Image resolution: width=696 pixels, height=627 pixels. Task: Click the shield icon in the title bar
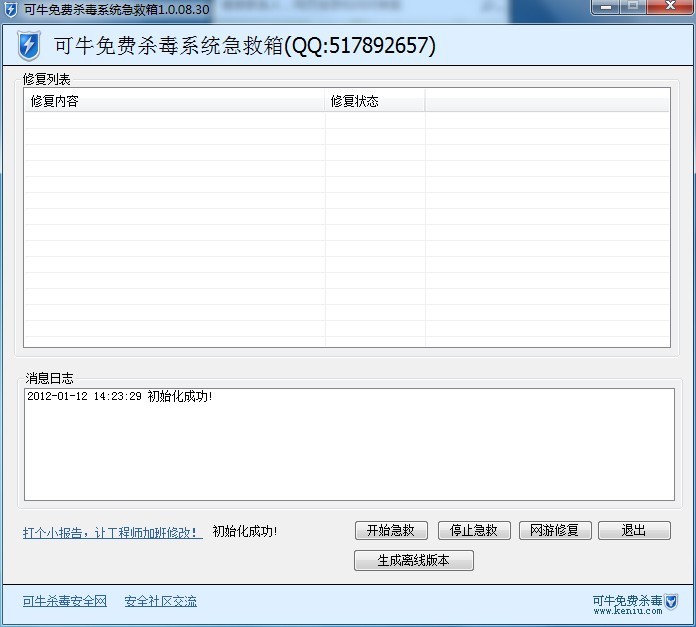11,9
